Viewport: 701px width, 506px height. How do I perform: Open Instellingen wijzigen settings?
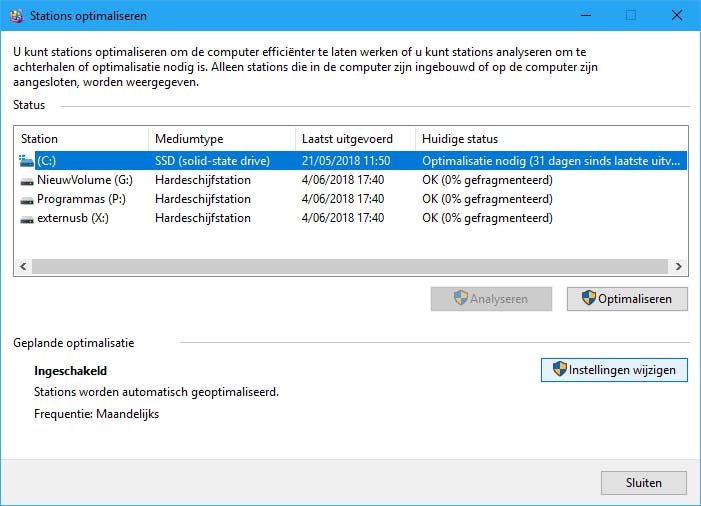click(614, 370)
